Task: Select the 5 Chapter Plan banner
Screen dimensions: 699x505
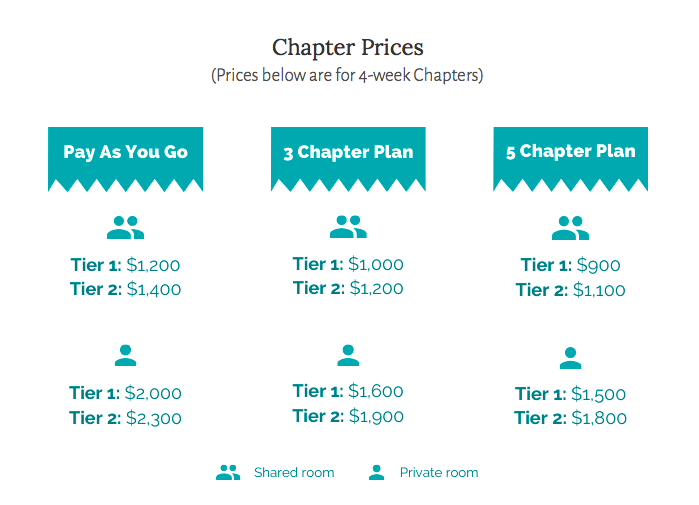Action: (x=571, y=159)
